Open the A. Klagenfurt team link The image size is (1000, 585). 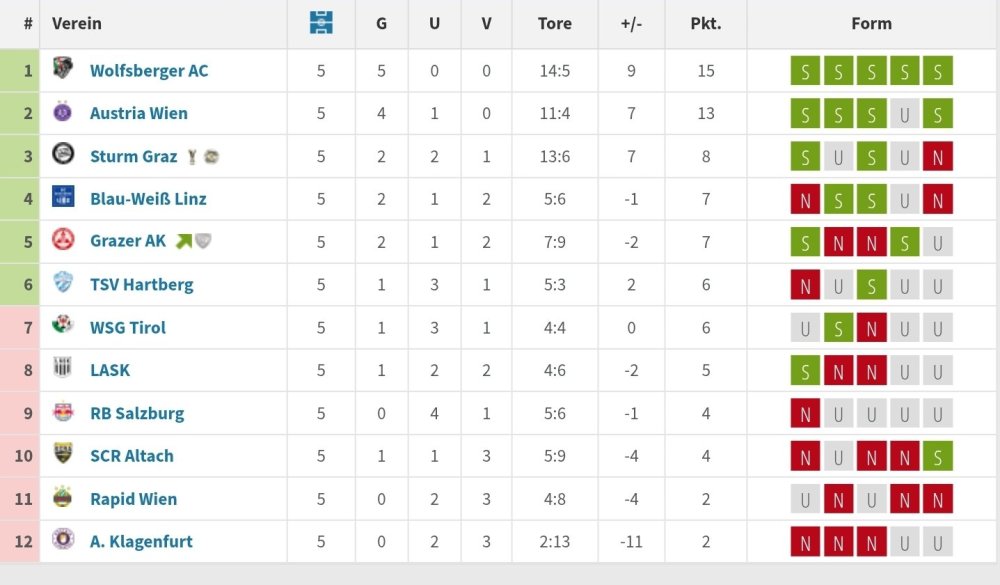(141, 541)
